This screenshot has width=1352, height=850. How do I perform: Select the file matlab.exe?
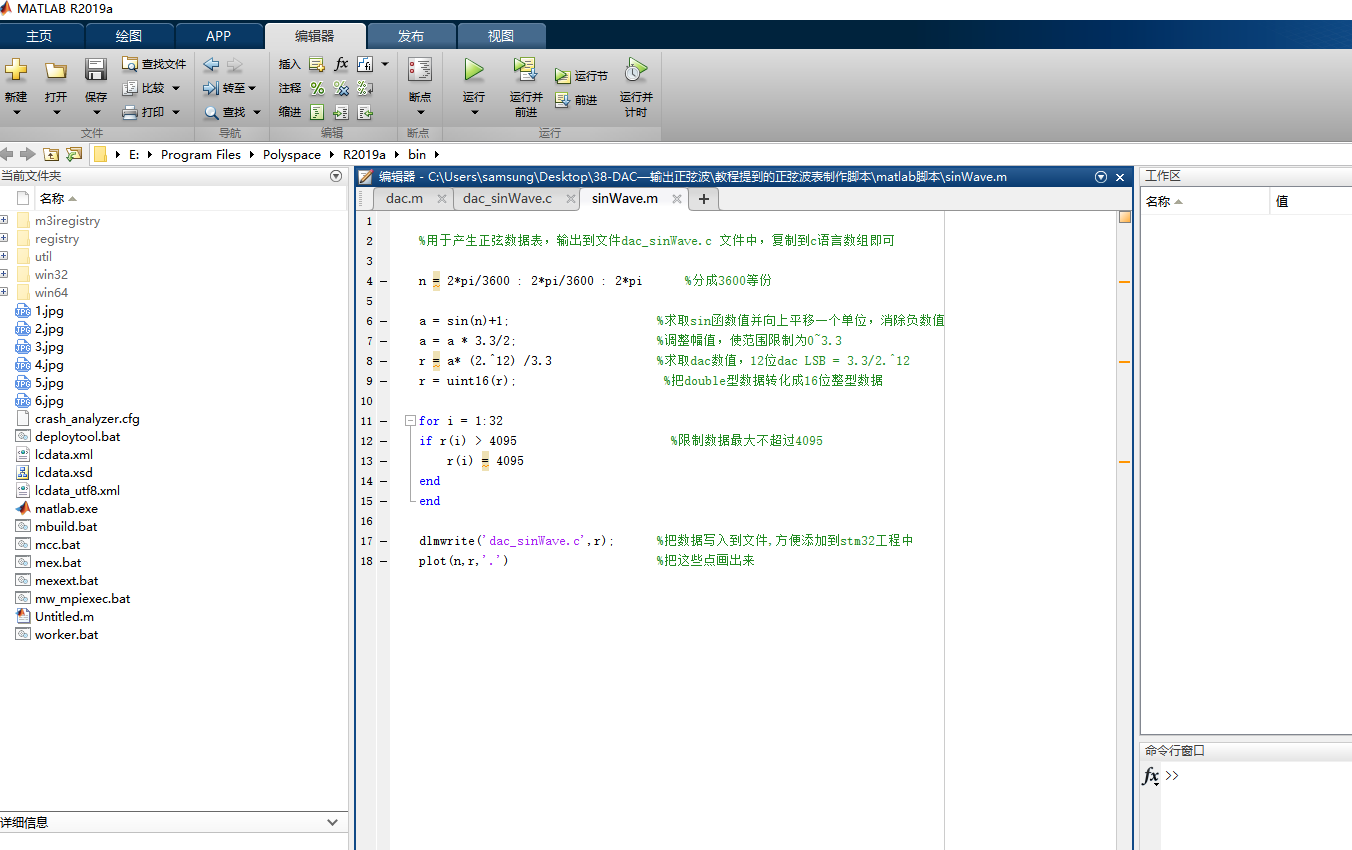point(66,509)
